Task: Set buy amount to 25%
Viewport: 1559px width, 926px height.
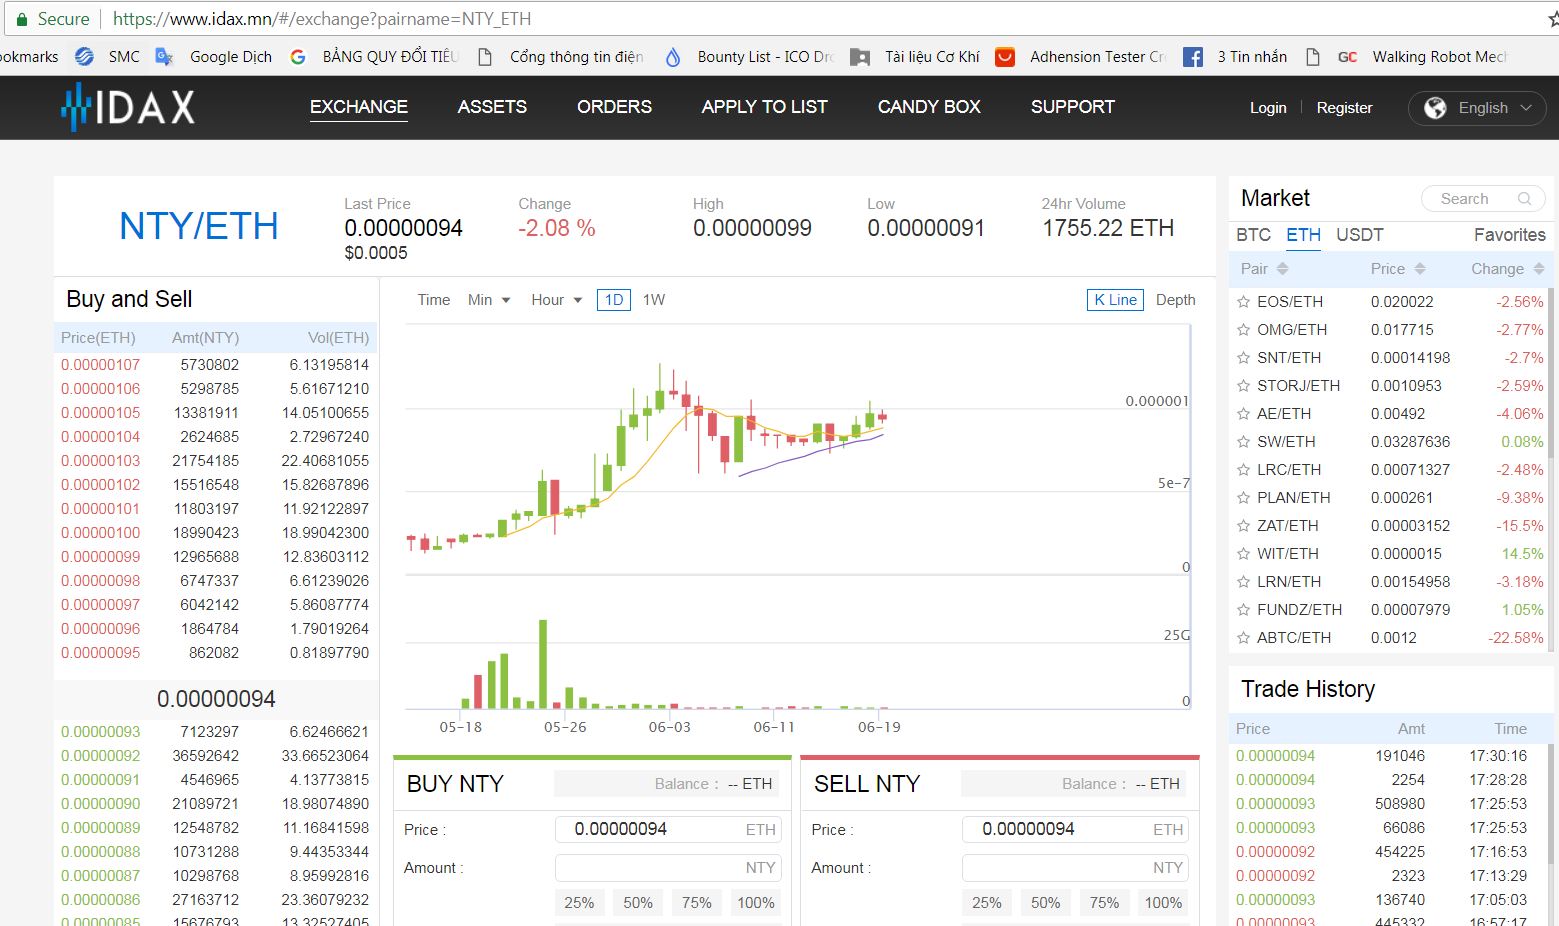Action: (x=579, y=903)
